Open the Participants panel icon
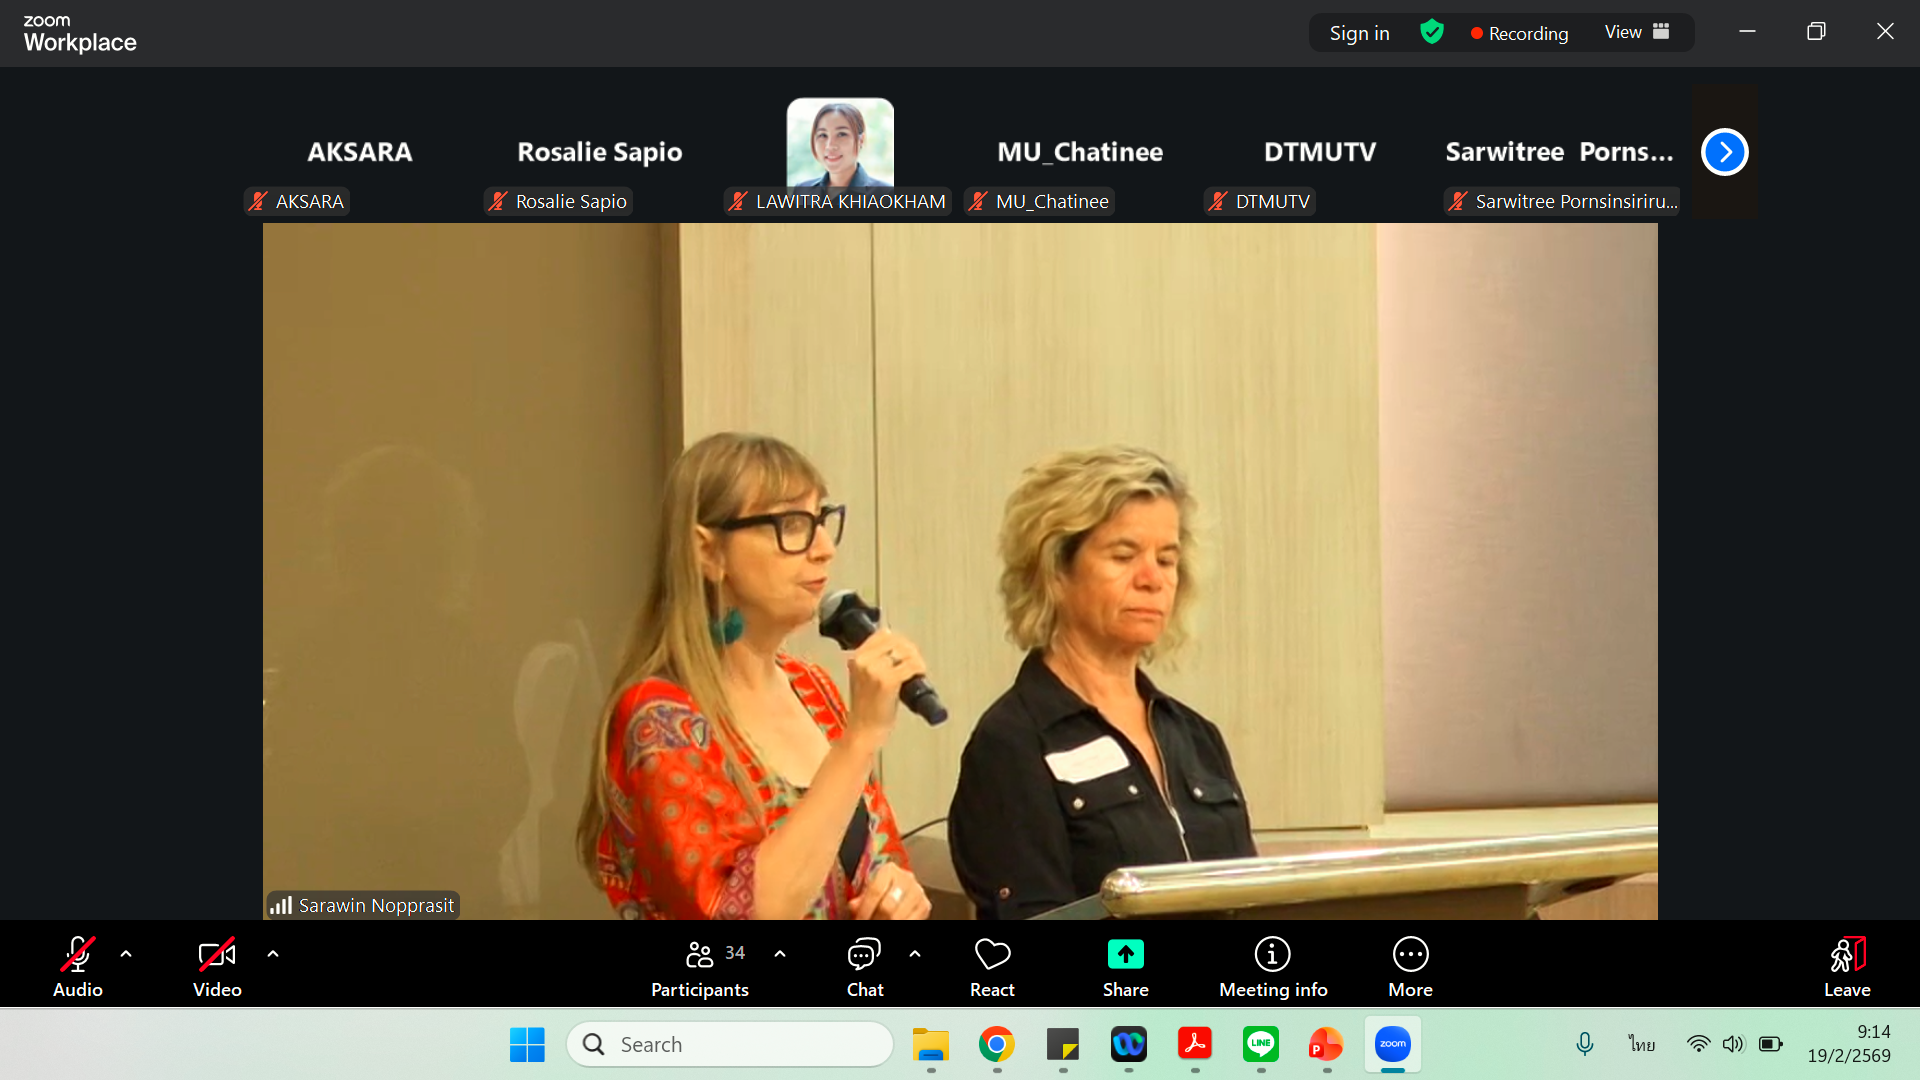 click(700, 955)
